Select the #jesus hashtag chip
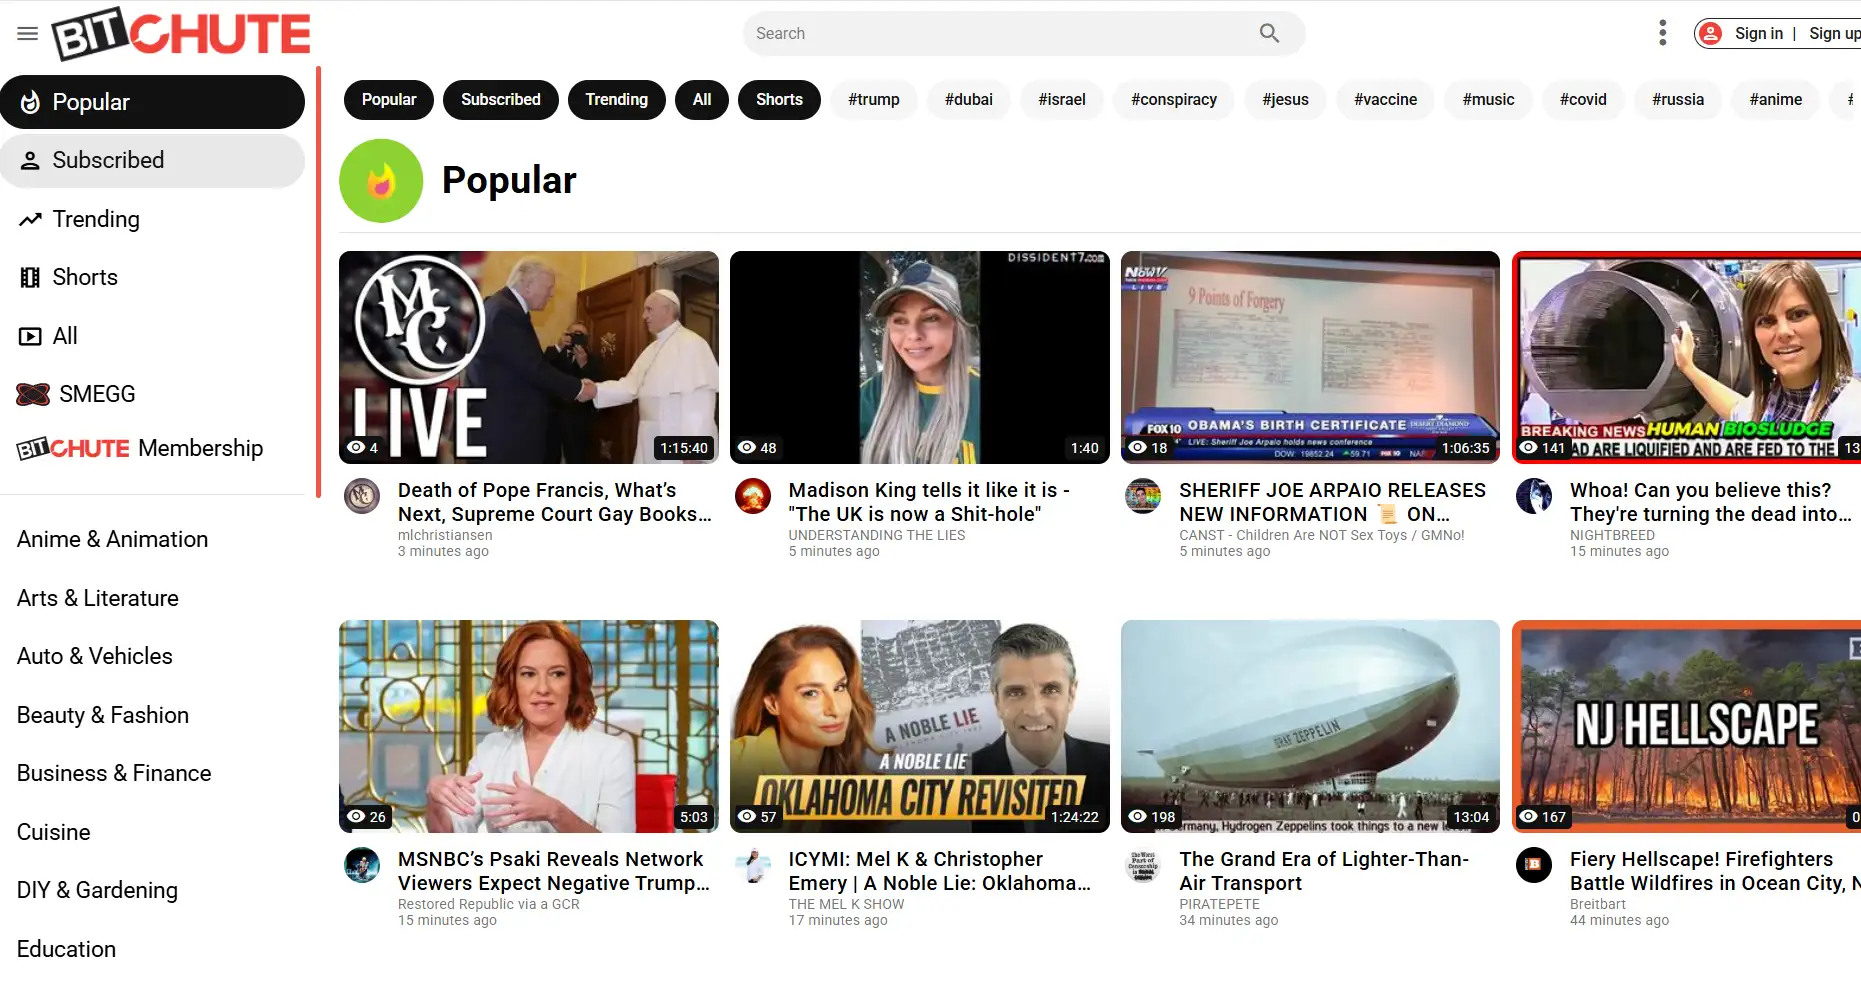1861x985 pixels. [1285, 100]
